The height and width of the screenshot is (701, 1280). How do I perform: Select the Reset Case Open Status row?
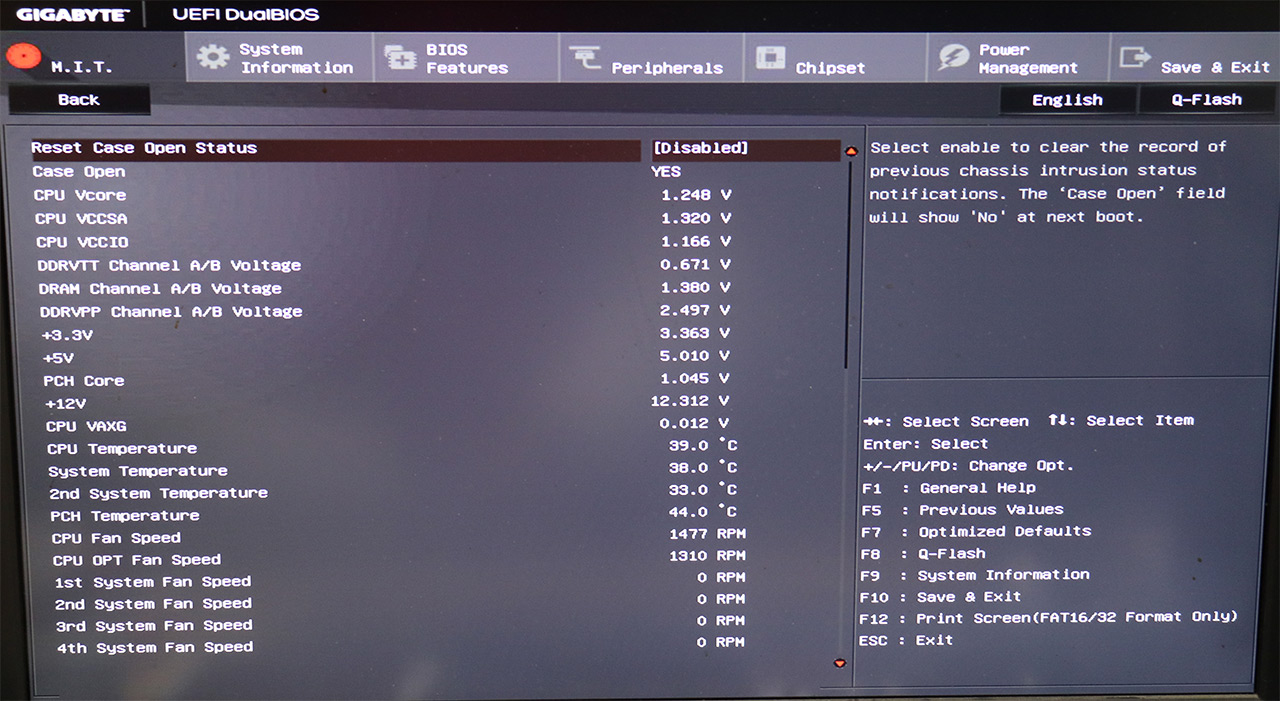tap(435, 149)
